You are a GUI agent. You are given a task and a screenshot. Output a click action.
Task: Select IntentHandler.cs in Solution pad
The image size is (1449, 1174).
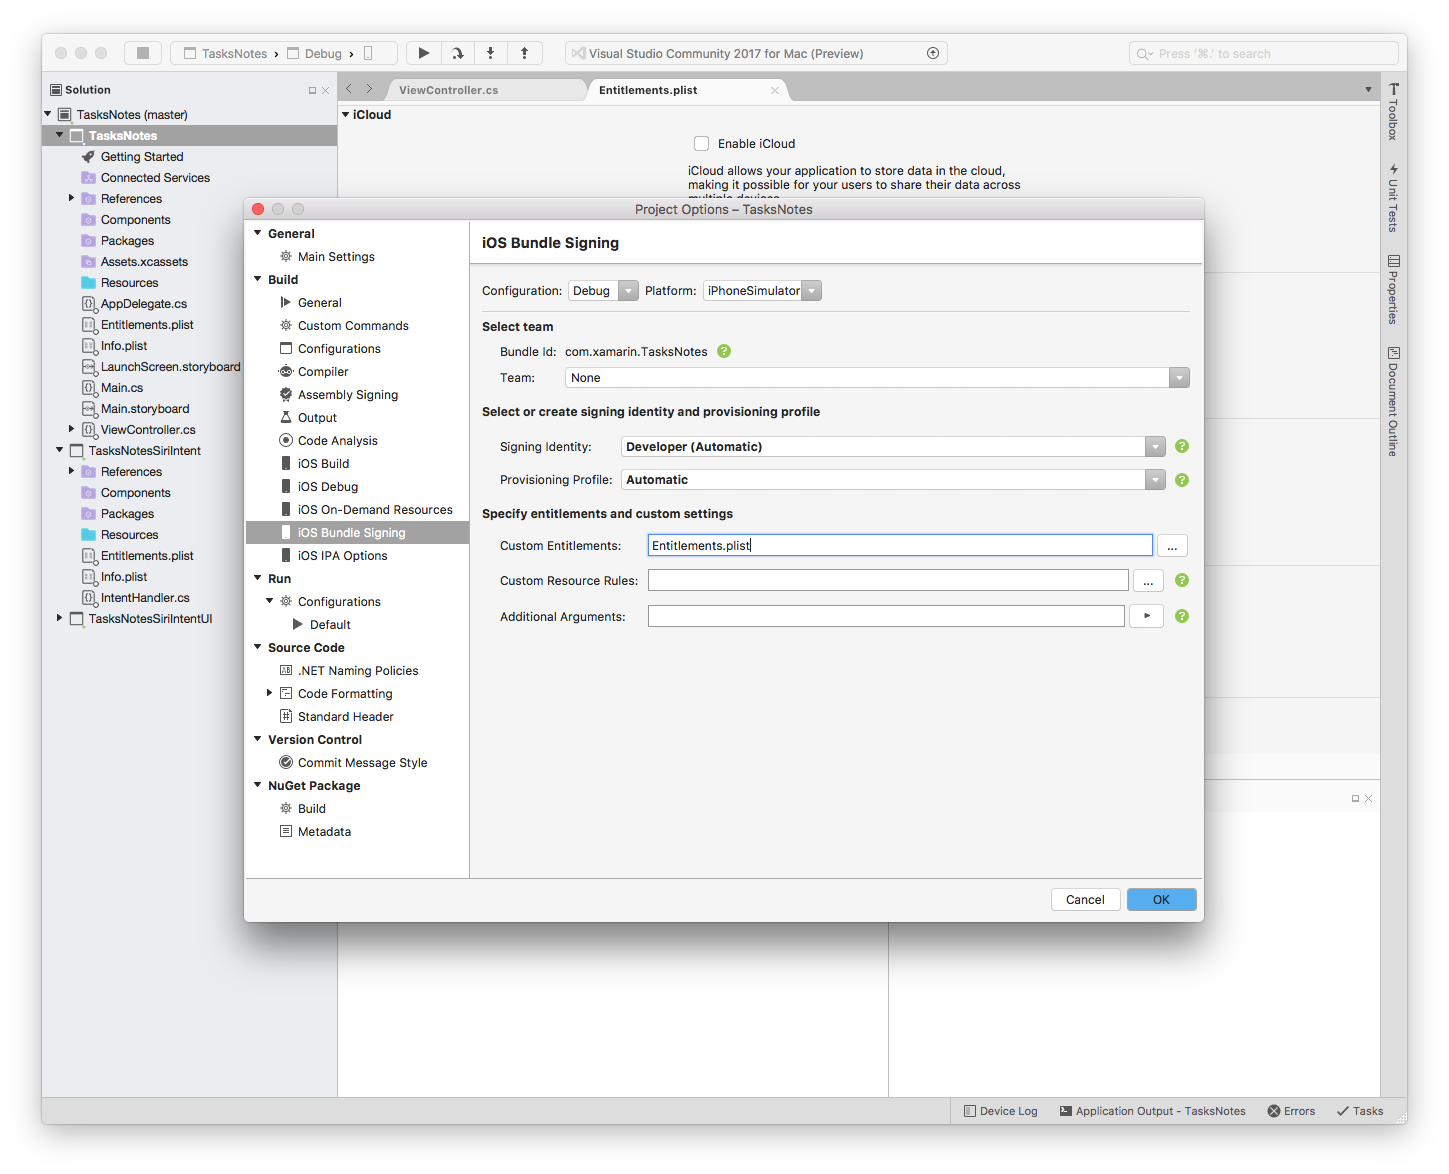pos(145,598)
